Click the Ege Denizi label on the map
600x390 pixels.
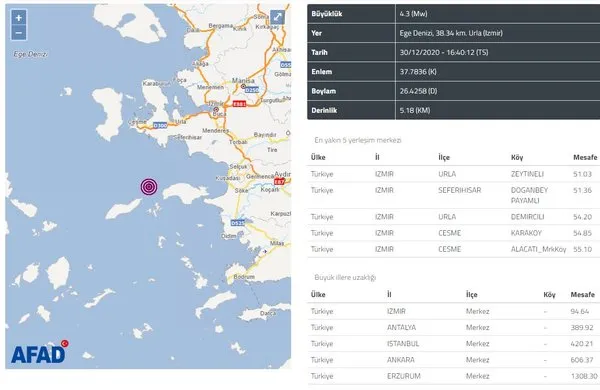click(x=31, y=54)
